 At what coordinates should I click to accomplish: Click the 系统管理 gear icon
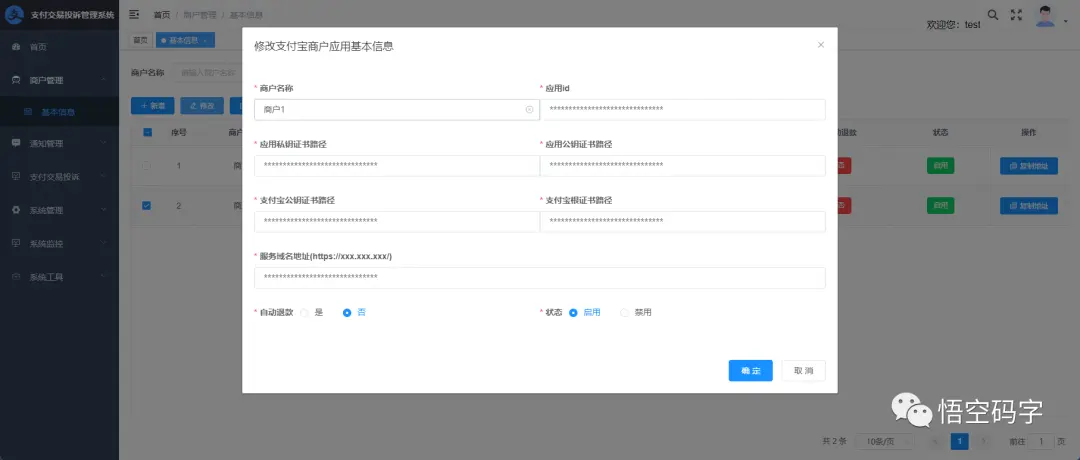click(16, 210)
